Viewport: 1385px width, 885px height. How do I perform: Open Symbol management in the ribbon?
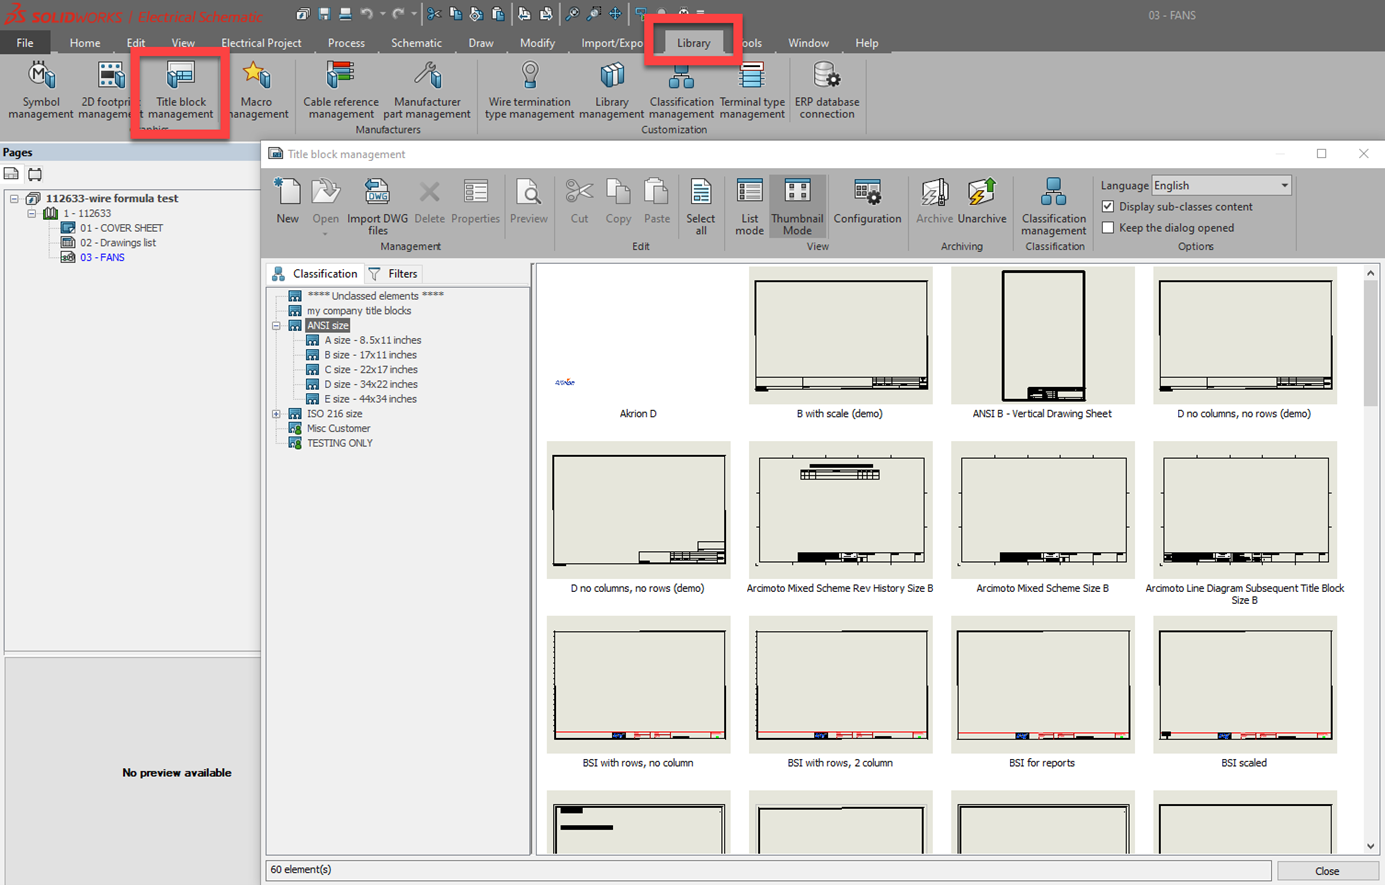click(40, 90)
